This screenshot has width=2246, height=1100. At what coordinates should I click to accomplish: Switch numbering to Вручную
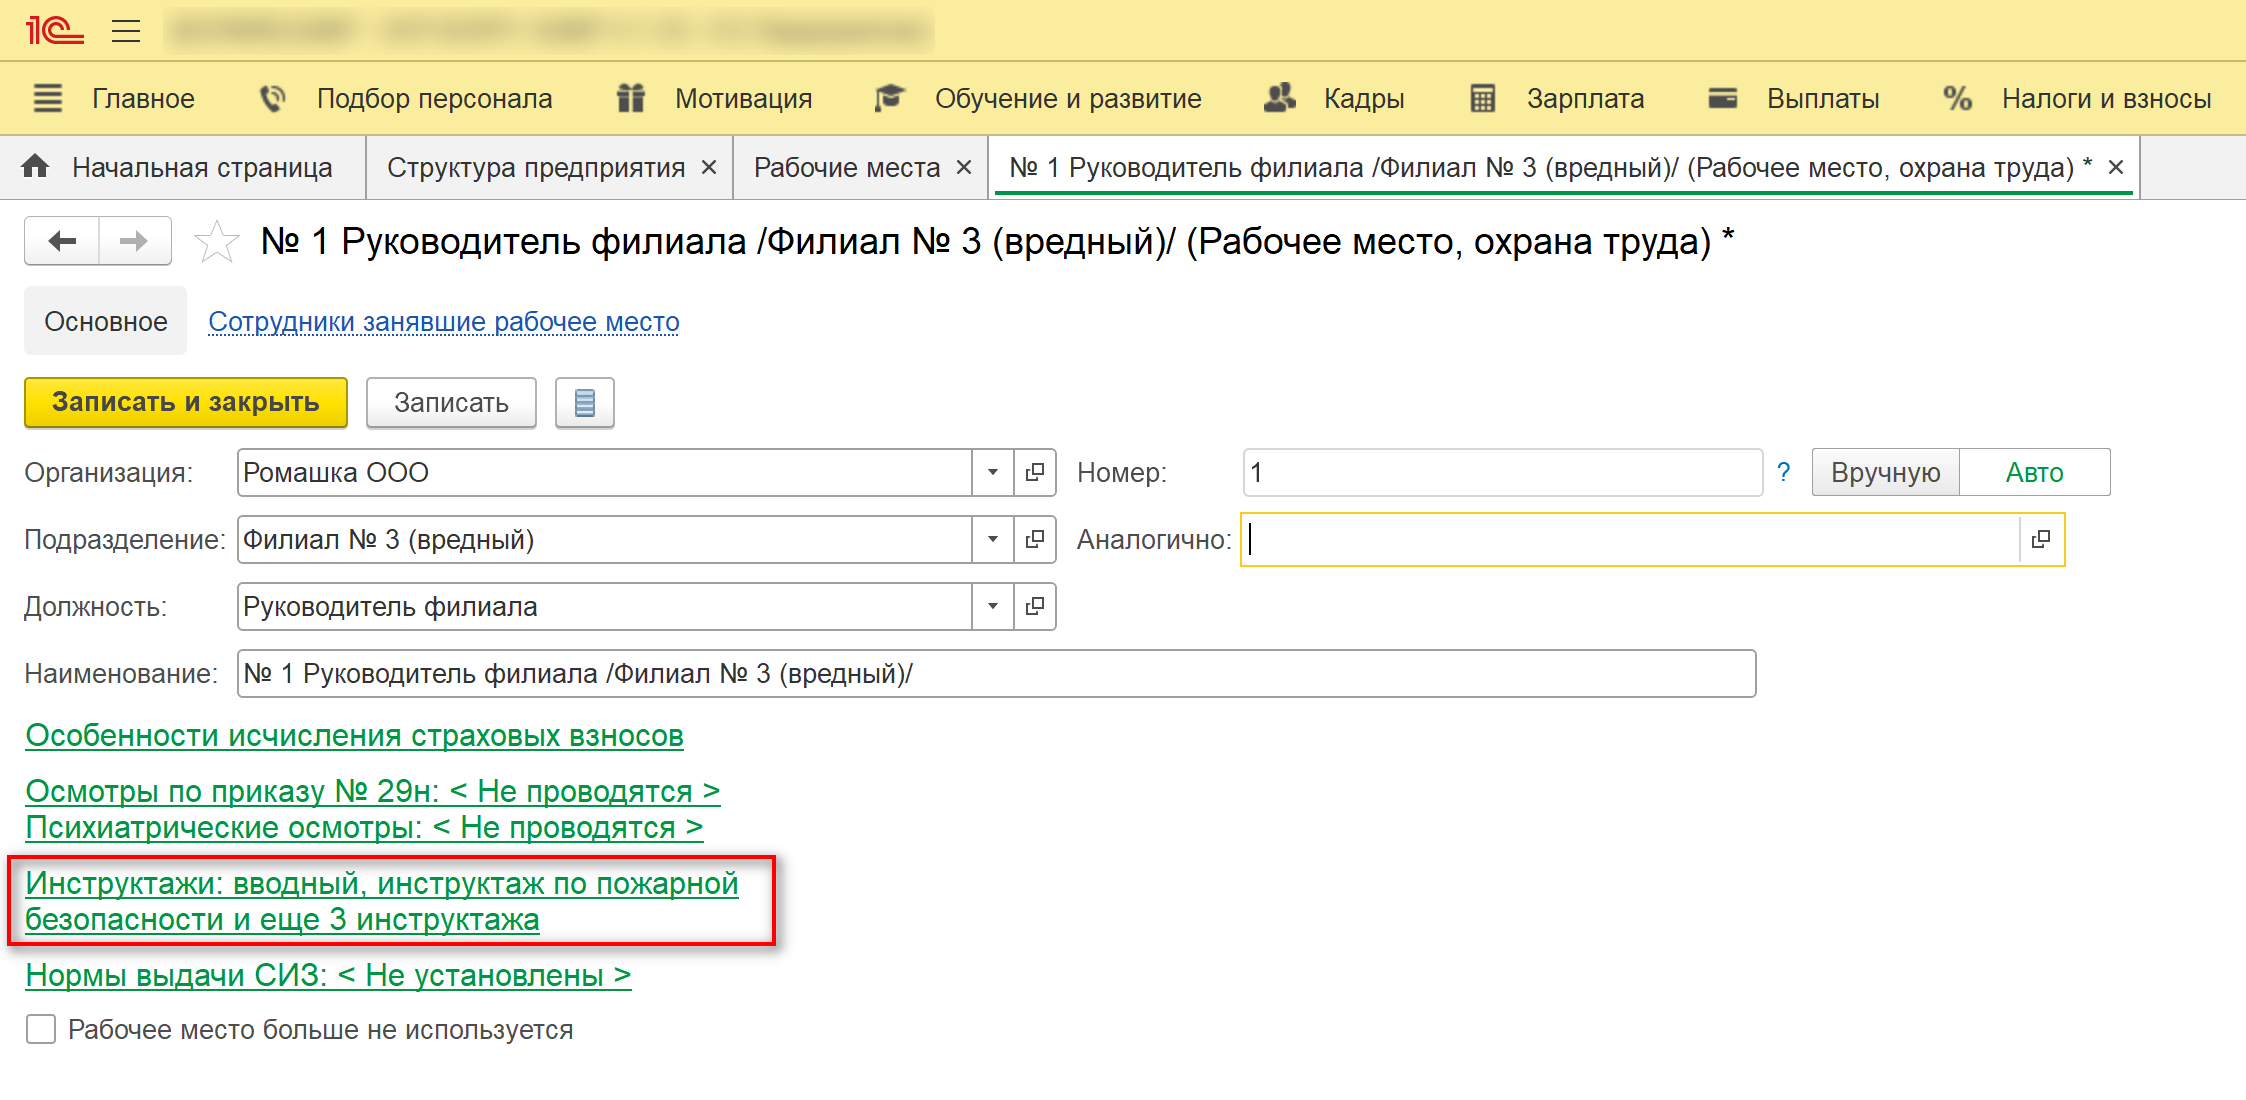click(x=1885, y=472)
